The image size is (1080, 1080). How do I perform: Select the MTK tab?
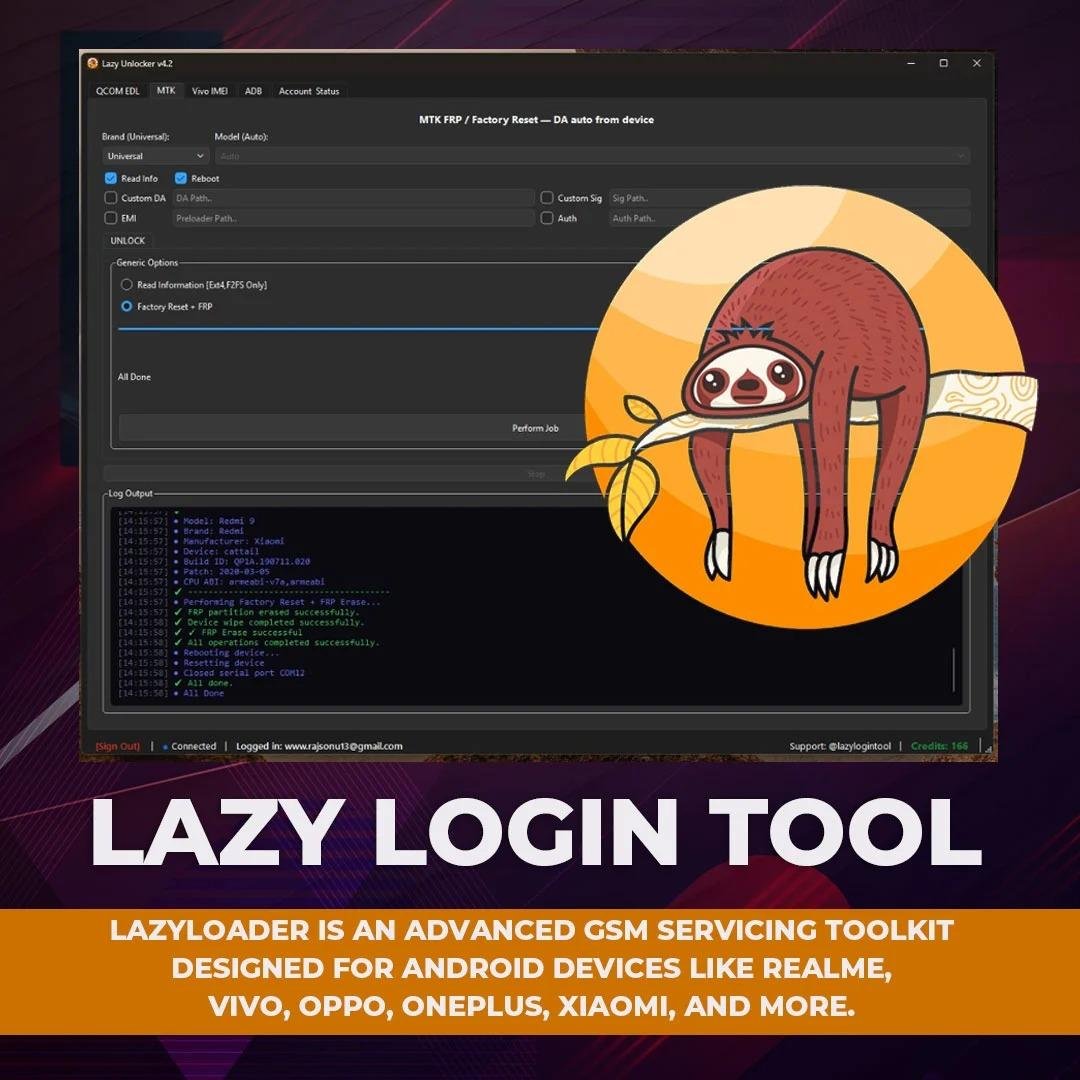click(x=166, y=90)
